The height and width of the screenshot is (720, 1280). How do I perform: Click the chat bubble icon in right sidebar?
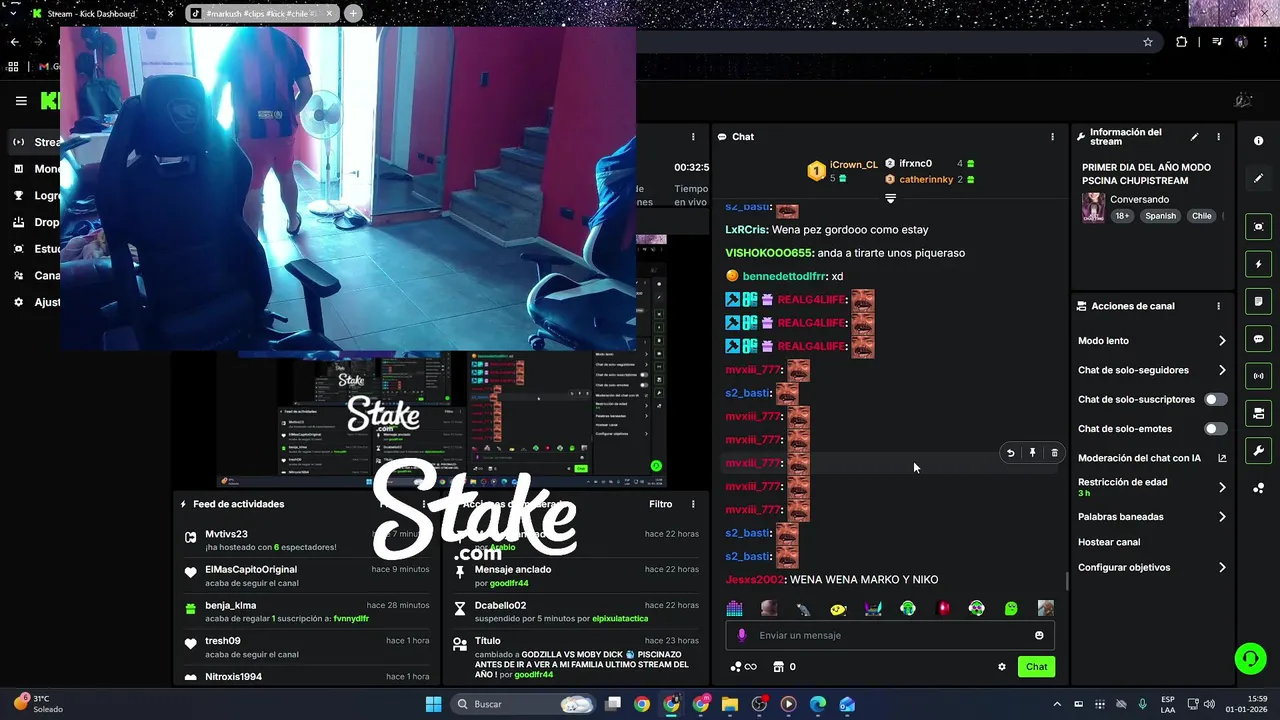(x=1258, y=339)
